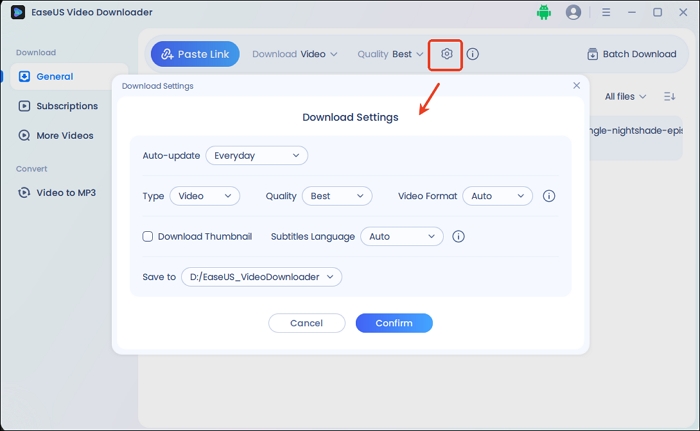700x431 pixels.
Task: Change the Save to folder path dropdown
Action: click(x=261, y=277)
